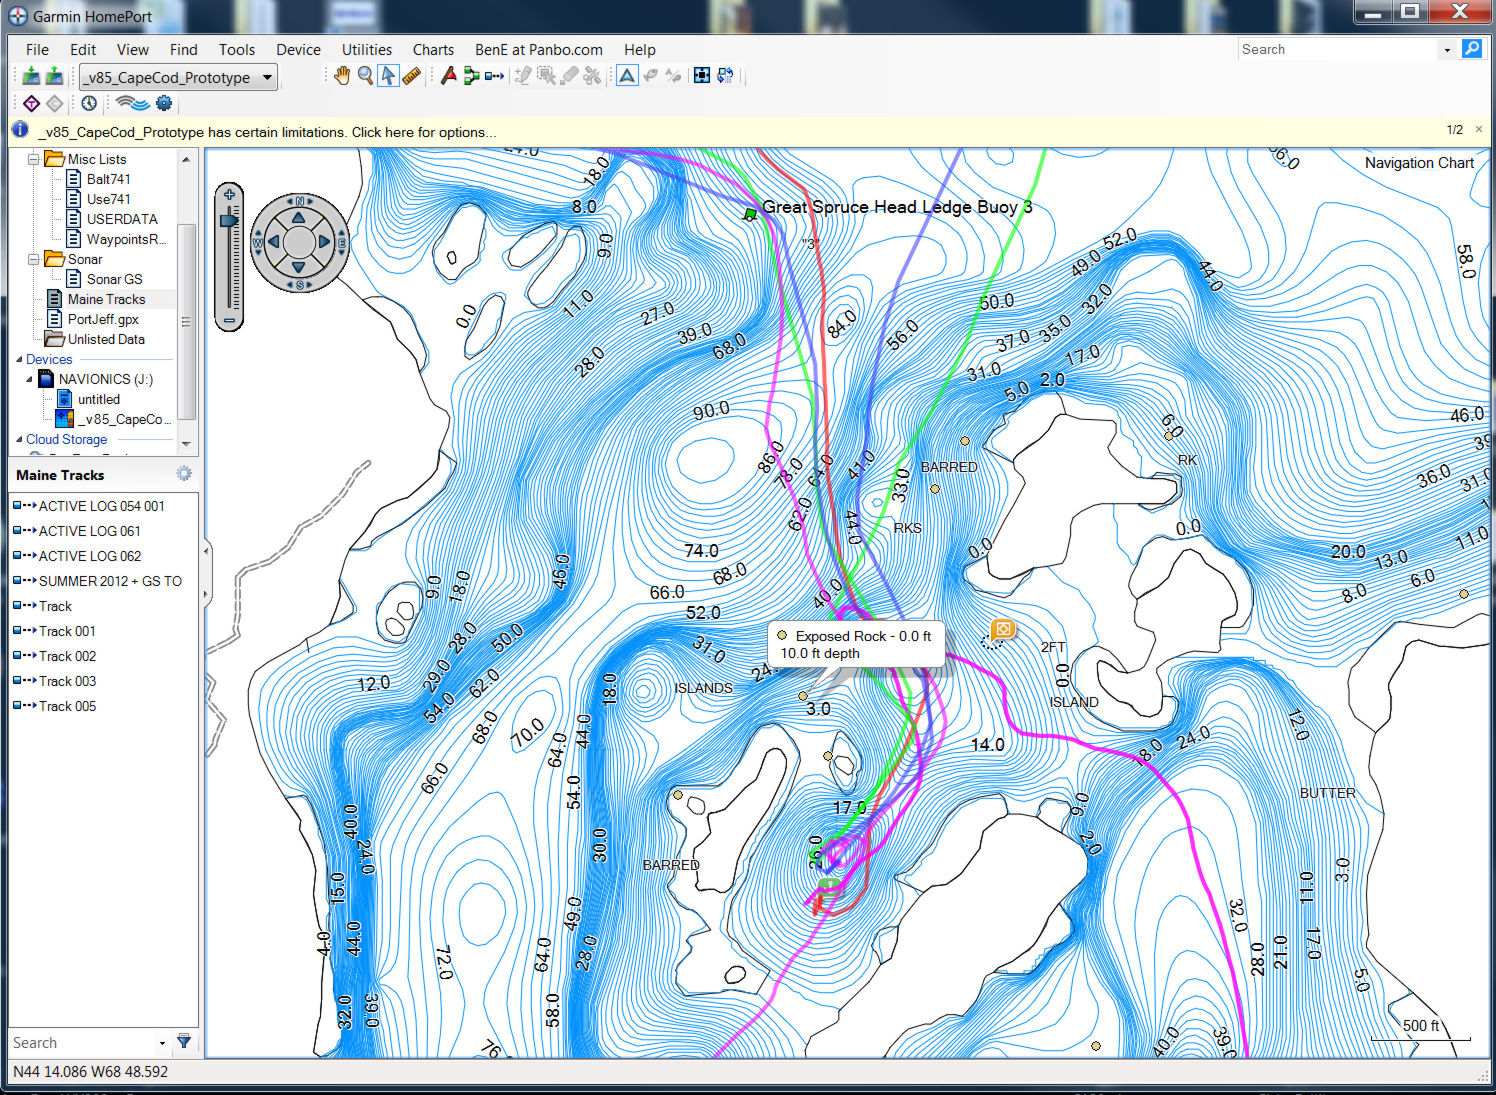Collapse the Misc Lists folder
The image size is (1496, 1095).
(x=34, y=159)
